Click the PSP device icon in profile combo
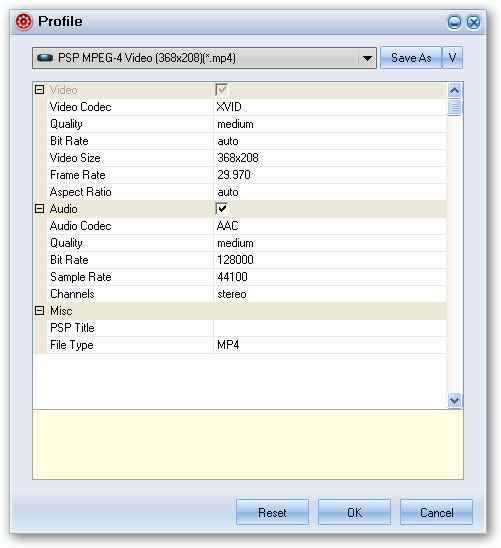The width and height of the screenshot is (501, 548). click(x=45, y=58)
